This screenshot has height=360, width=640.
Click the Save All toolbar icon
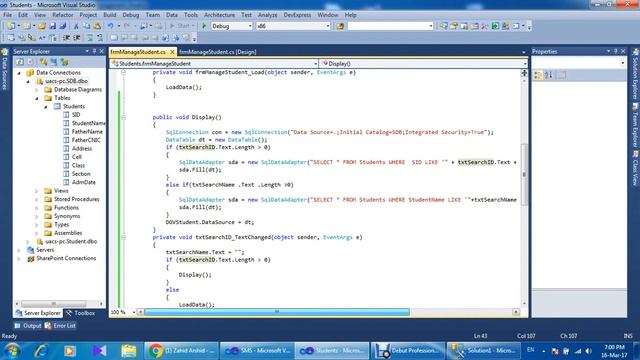pyautogui.click(x=62, y=26)
